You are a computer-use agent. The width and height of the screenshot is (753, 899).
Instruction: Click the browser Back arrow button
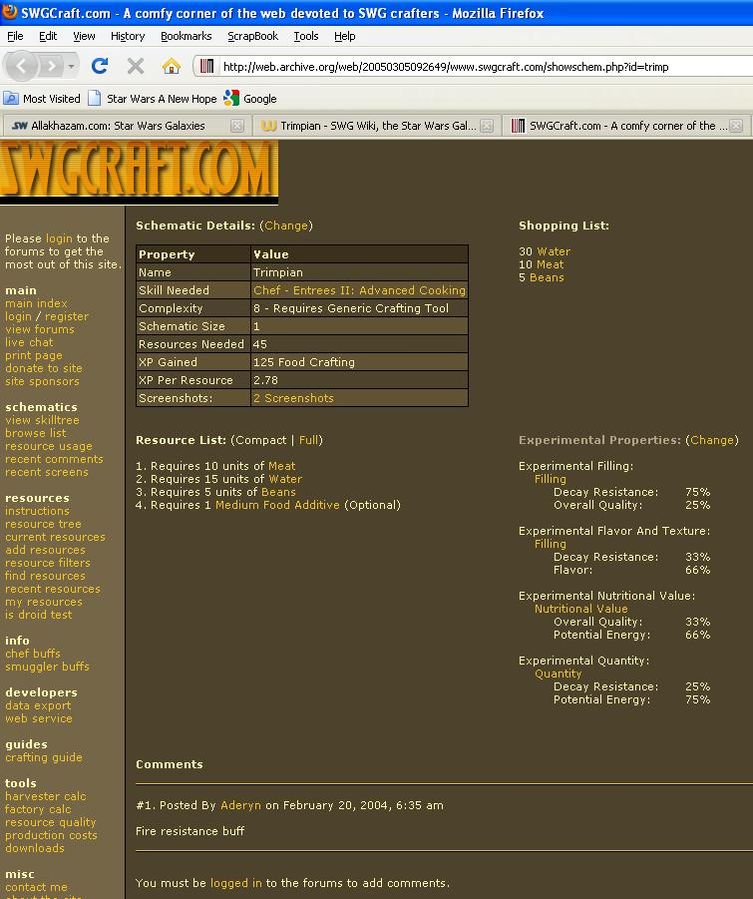tap(22, 66)
